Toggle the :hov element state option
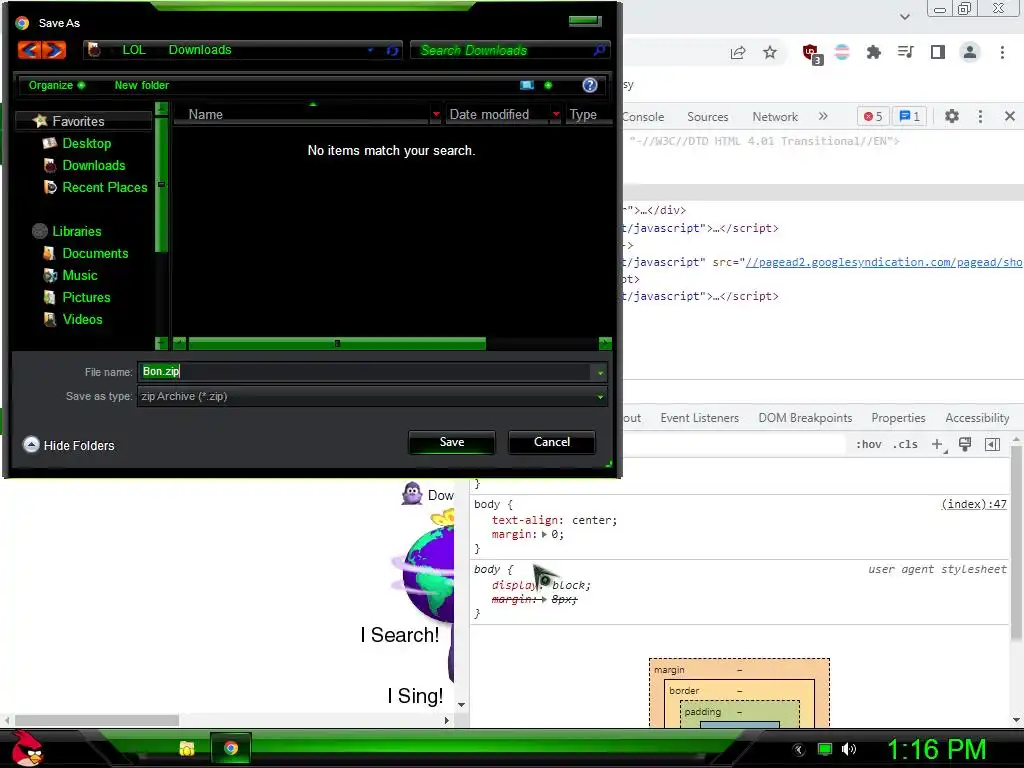The height and width of the screenshot is (768, 1024). [869, 444]
